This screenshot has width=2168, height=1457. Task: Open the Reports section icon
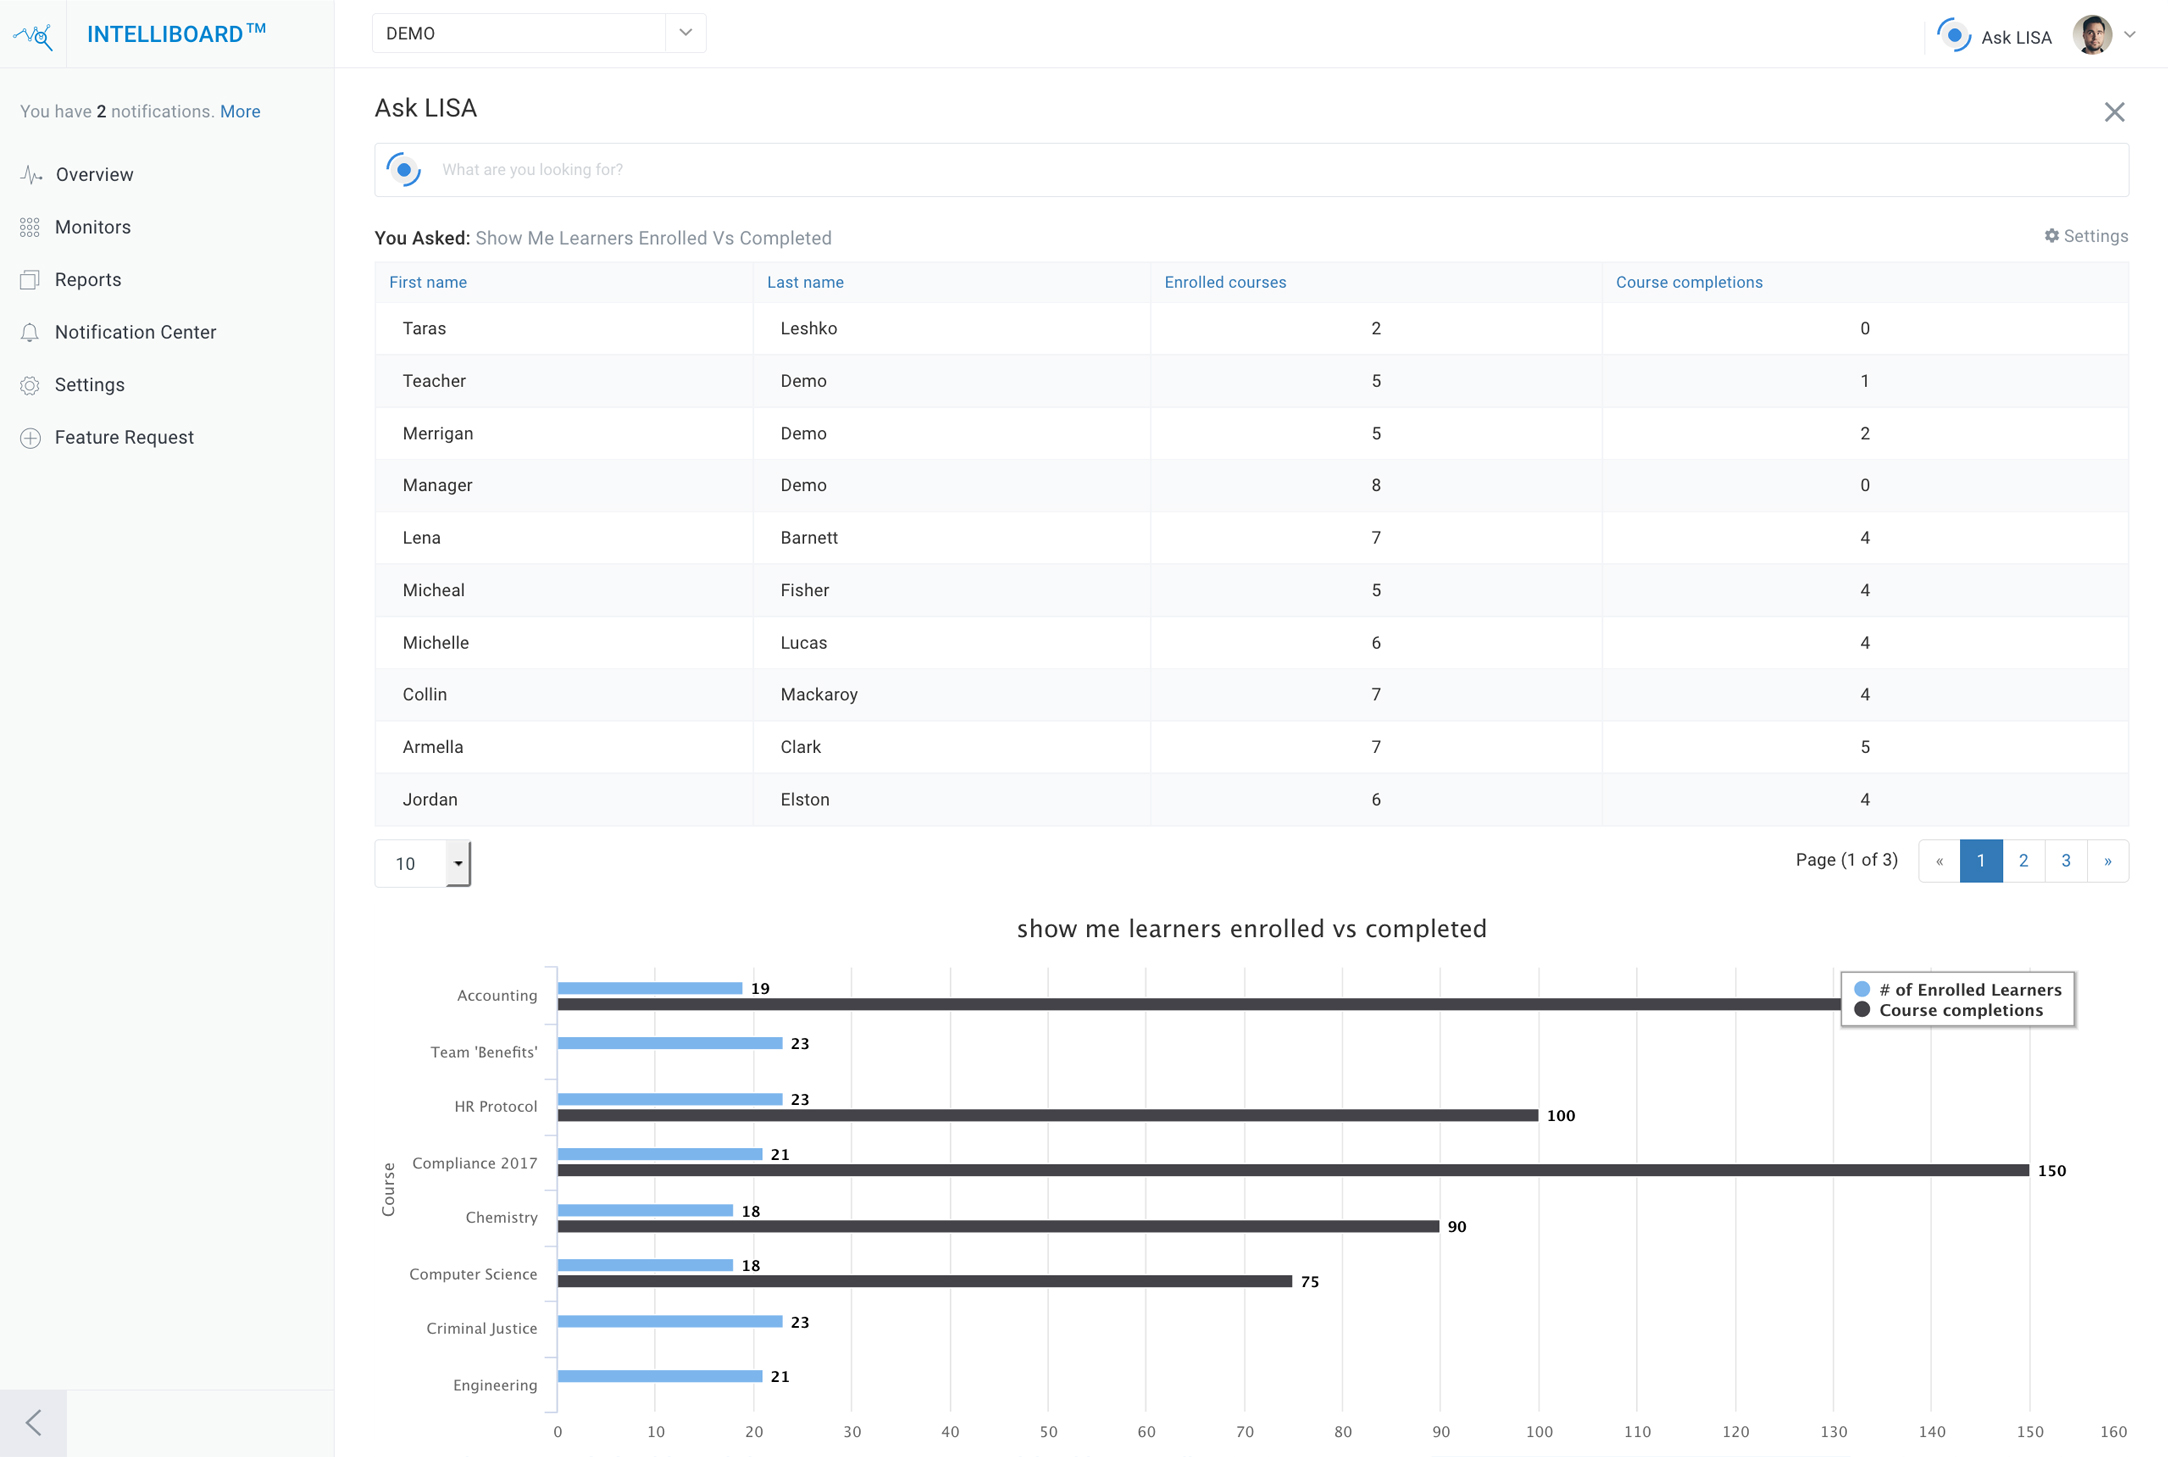(30, 280)
